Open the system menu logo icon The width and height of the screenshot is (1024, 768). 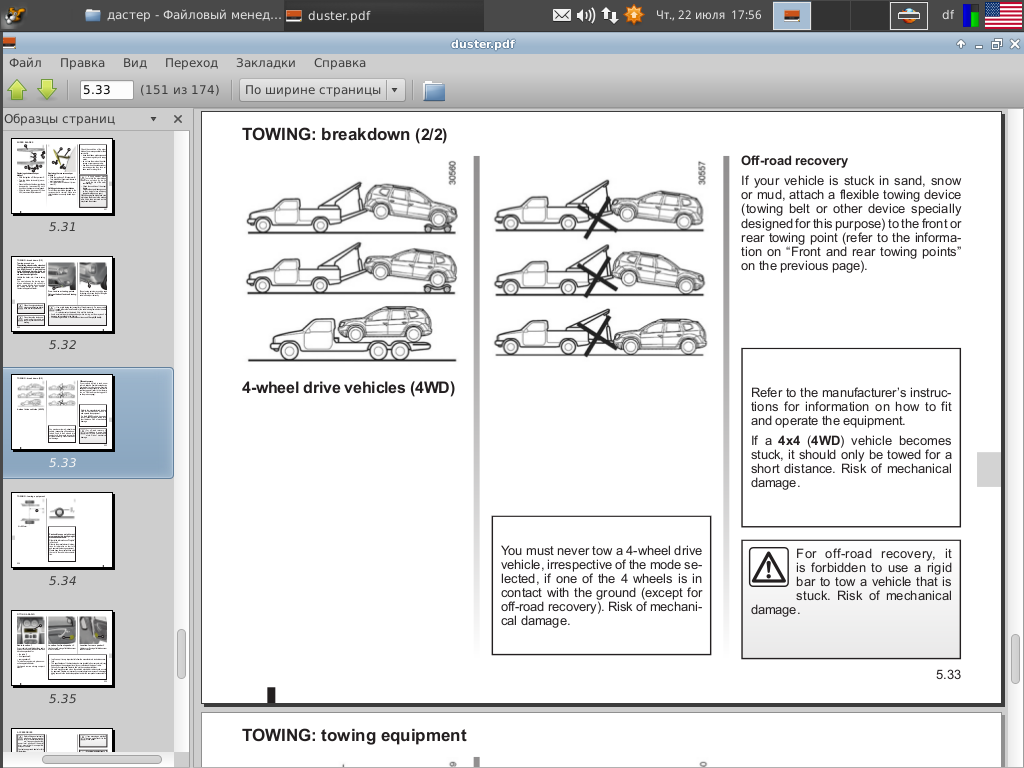point(14,14)
